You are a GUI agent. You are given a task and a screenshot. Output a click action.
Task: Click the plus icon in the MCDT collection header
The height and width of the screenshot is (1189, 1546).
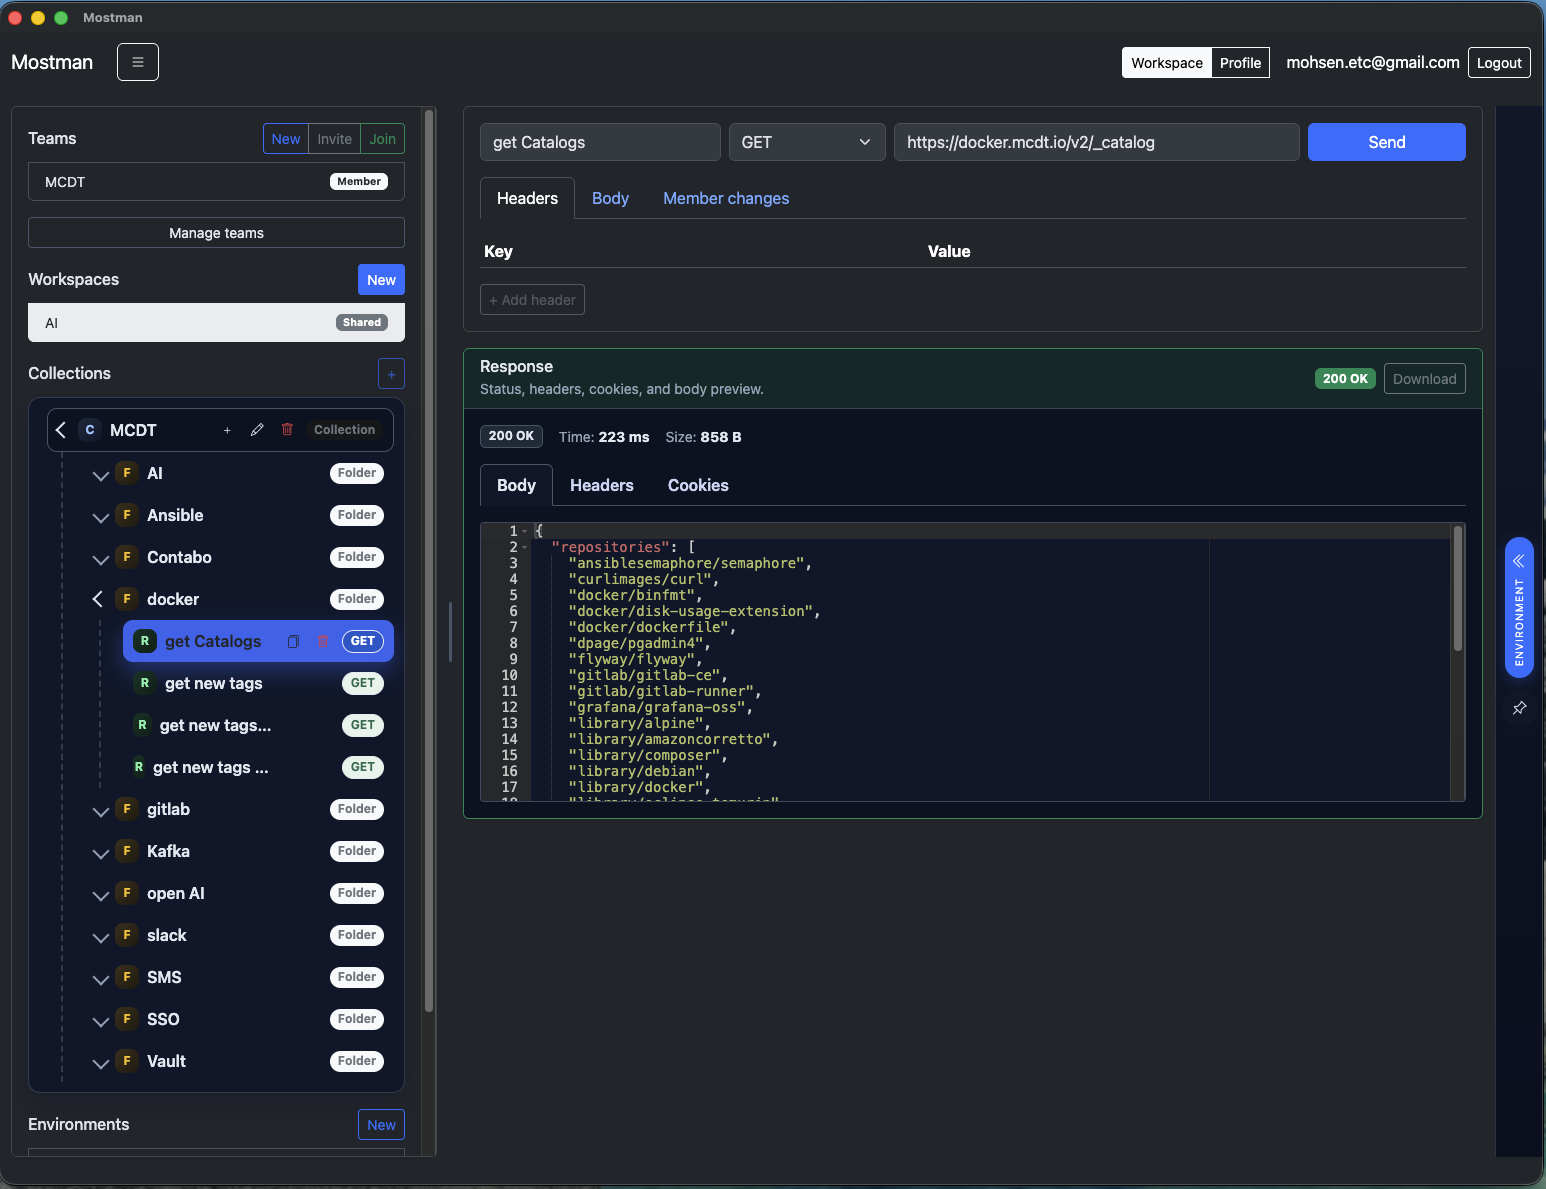click(226, 430)
